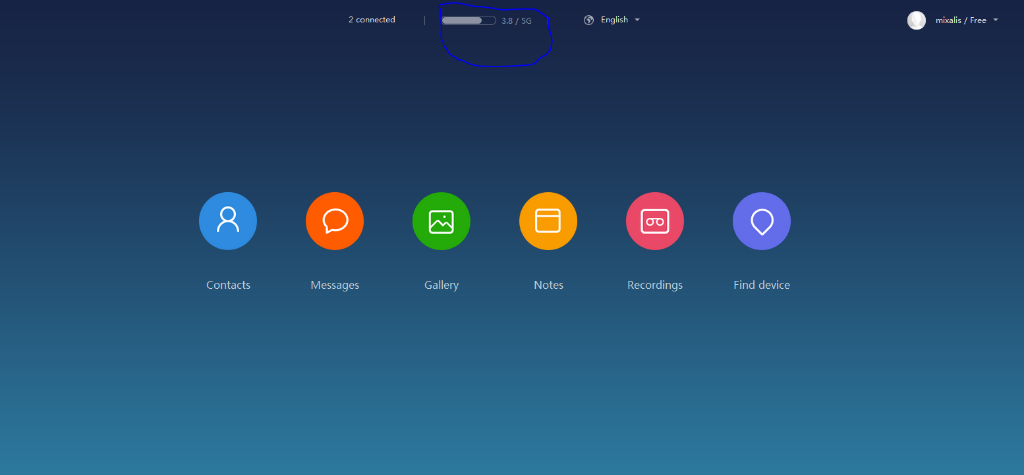
Task: Click the user avatar picture
Action: (916, 20)
